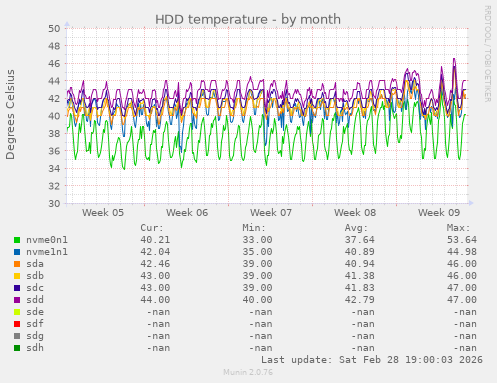Viewport: 497px width, 383px height.
Task: Click the sda legend label
Action: (x=35, y=264)
